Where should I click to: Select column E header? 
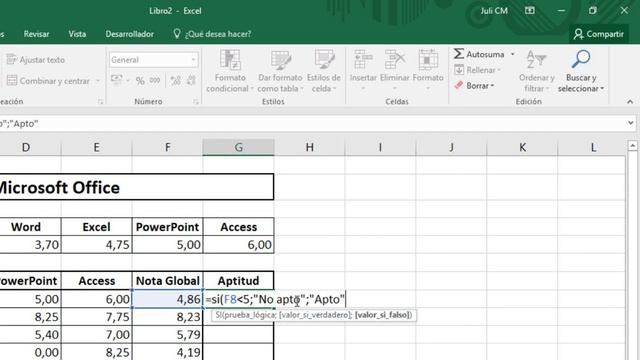click(96, 147)
